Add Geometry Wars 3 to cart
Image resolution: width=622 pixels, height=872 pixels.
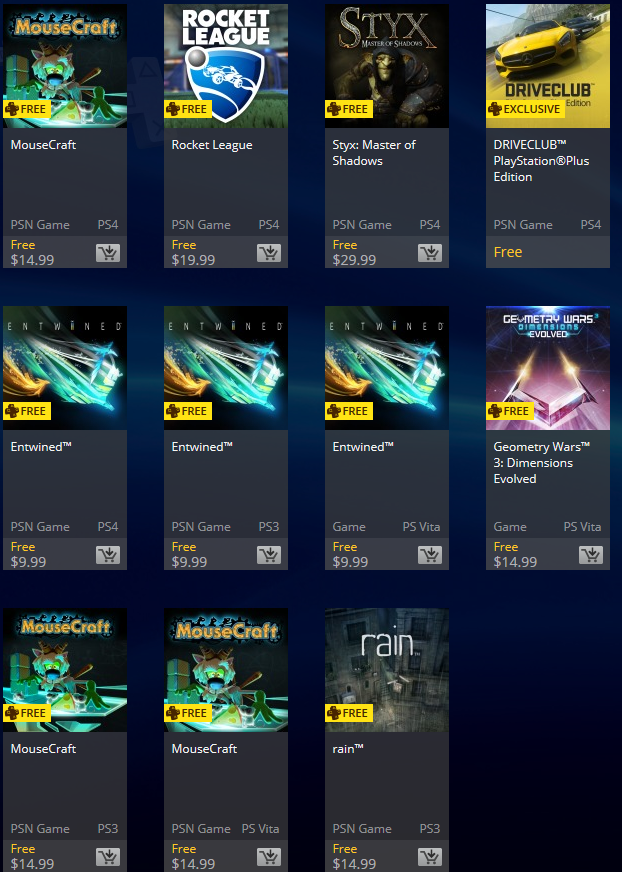591,555
